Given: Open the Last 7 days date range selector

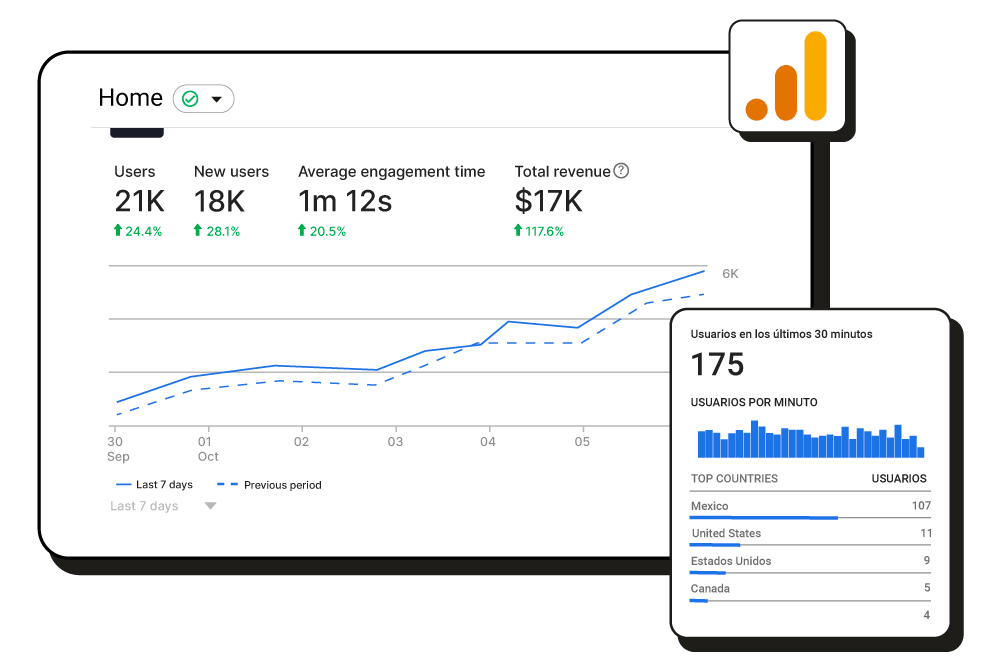Looking at the screenshot, I should tap(143, 506).
